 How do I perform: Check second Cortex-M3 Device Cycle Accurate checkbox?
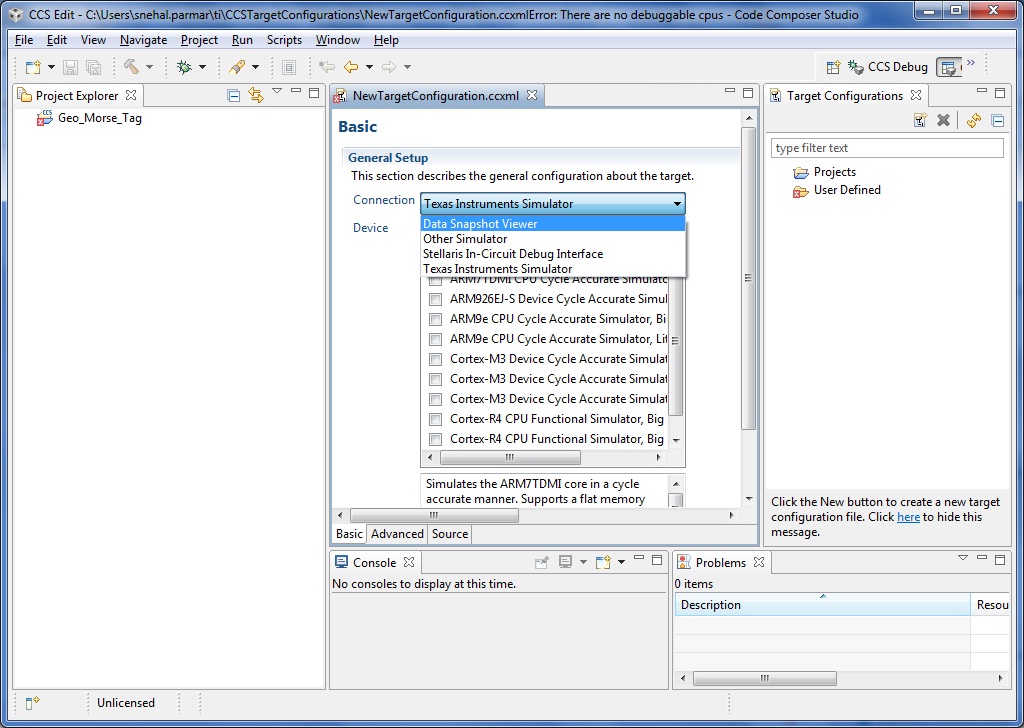[x=435, y=379]
